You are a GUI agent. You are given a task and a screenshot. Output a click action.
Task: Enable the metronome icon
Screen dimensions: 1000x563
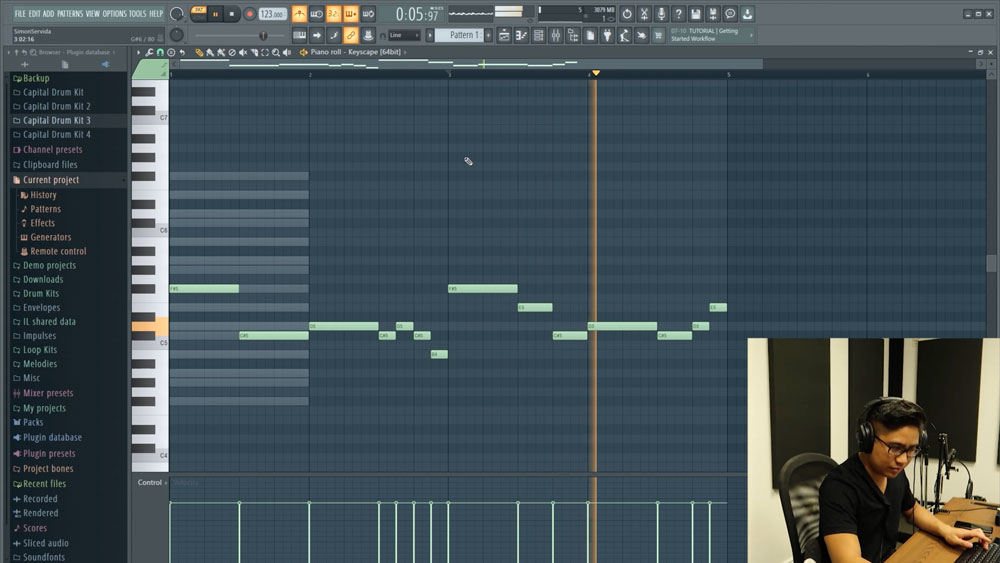[x=299, y=14]
